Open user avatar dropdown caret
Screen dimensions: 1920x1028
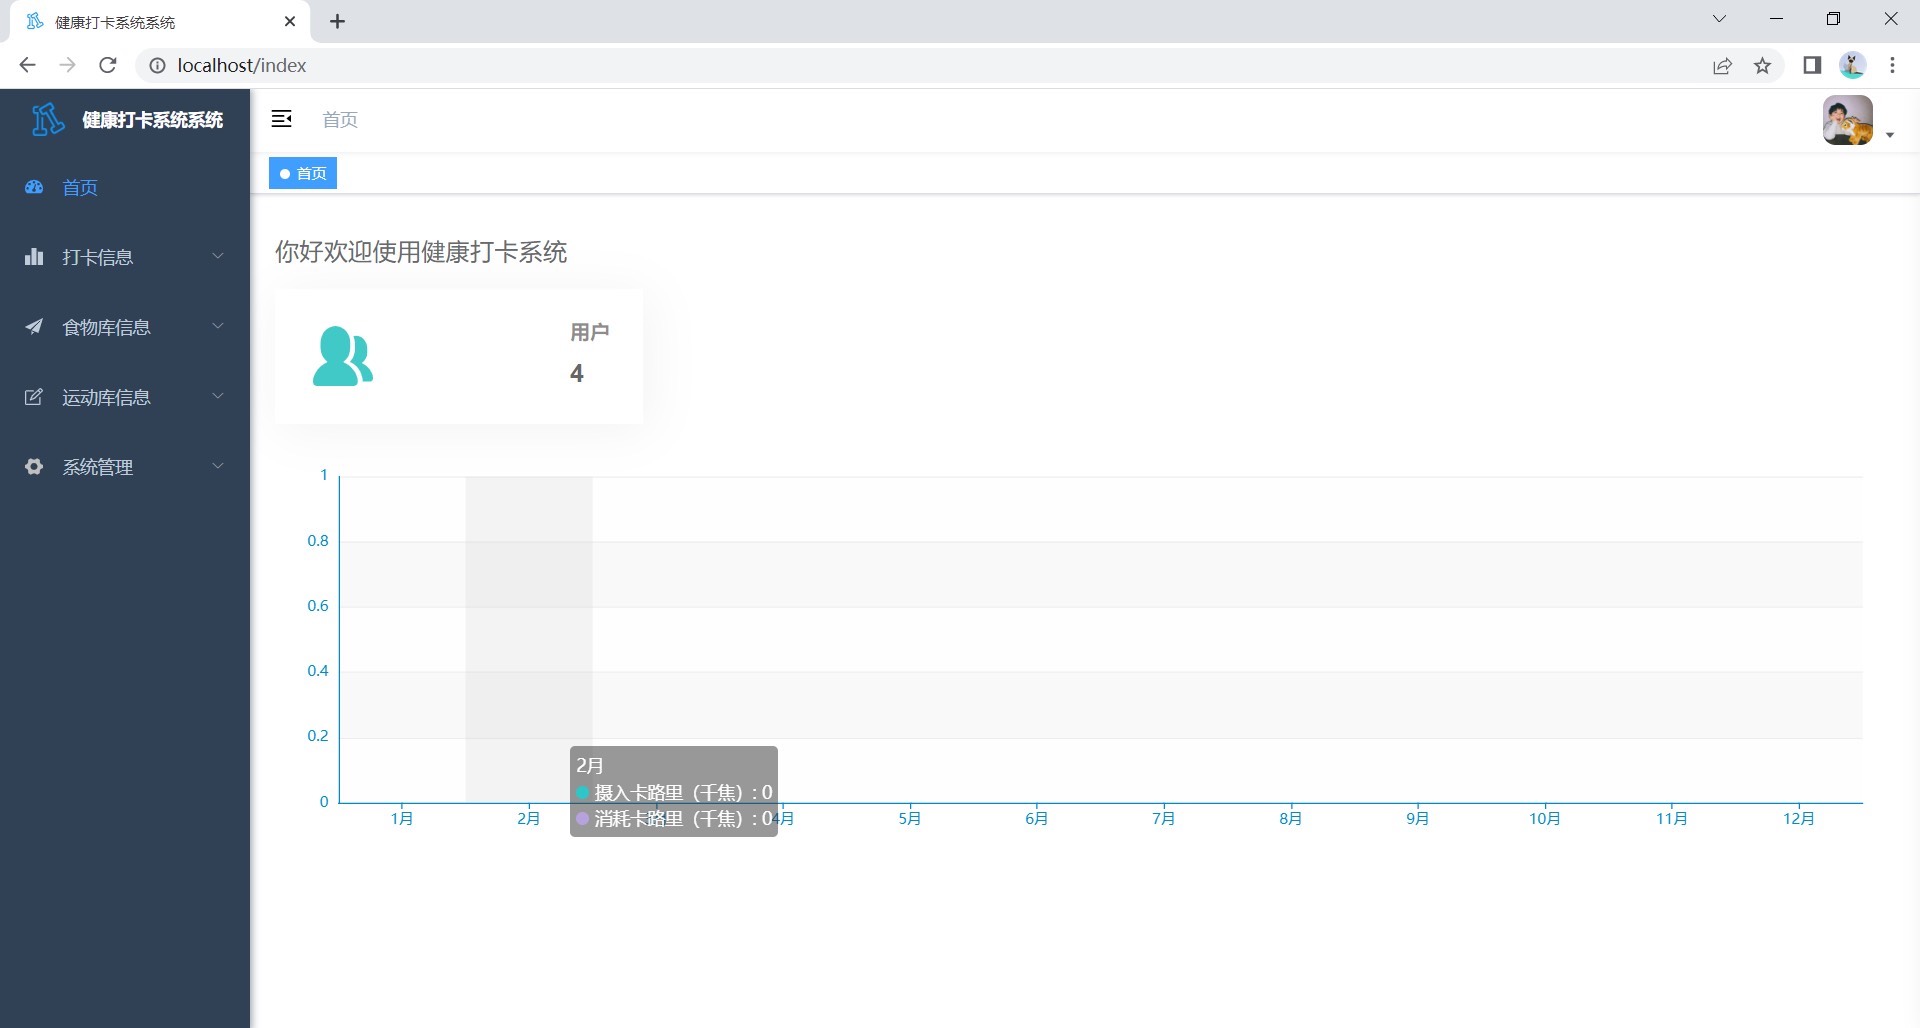coord(1890,135)
